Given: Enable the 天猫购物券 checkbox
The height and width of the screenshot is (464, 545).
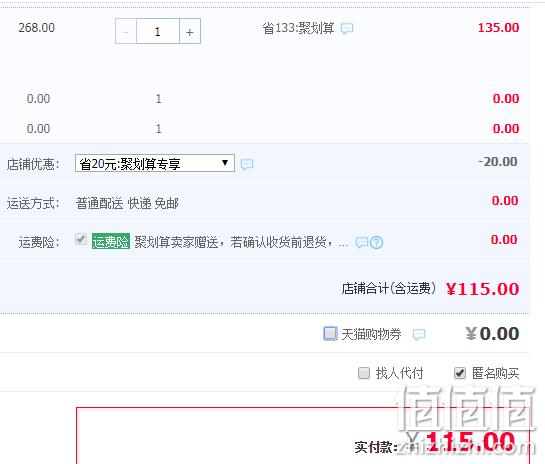Looking at the screenshot, I should point(330,334).
